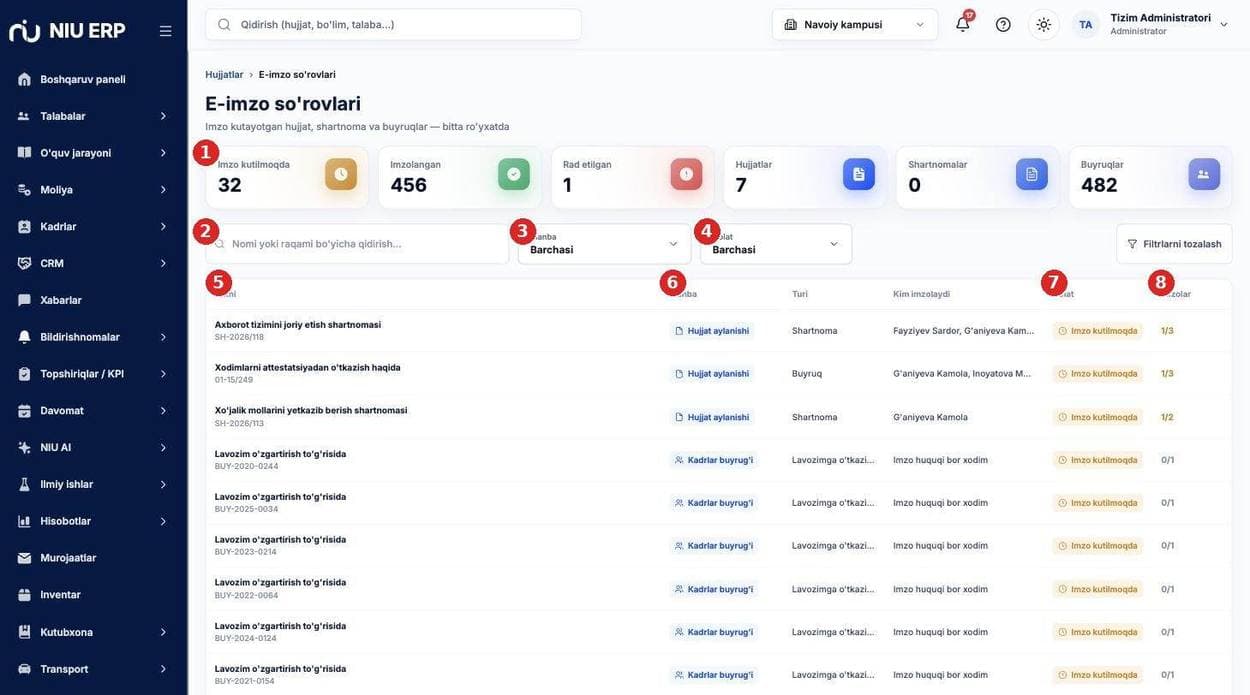Go to Xabarlar in the sidebar
The width and height of the screenshot is (1250, 695).
coord(93,300)
